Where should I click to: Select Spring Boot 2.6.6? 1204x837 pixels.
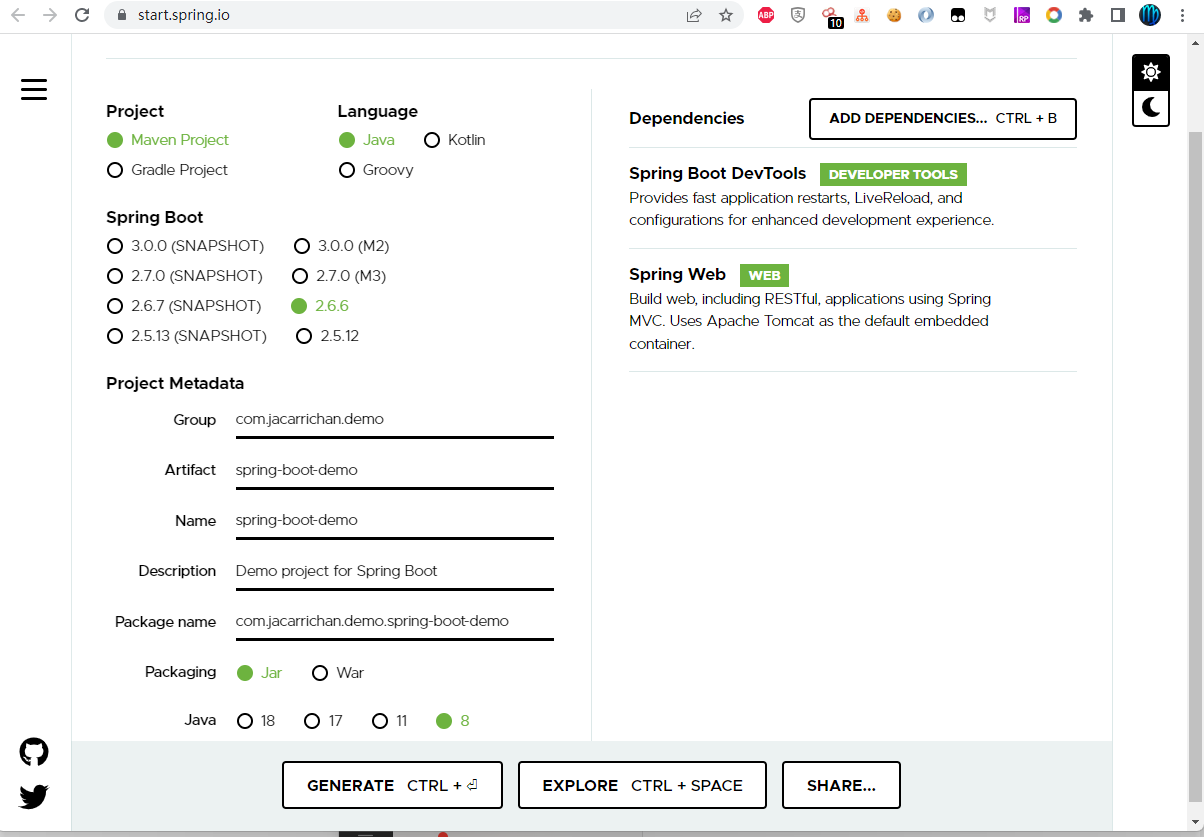click(x=320, y=306)
